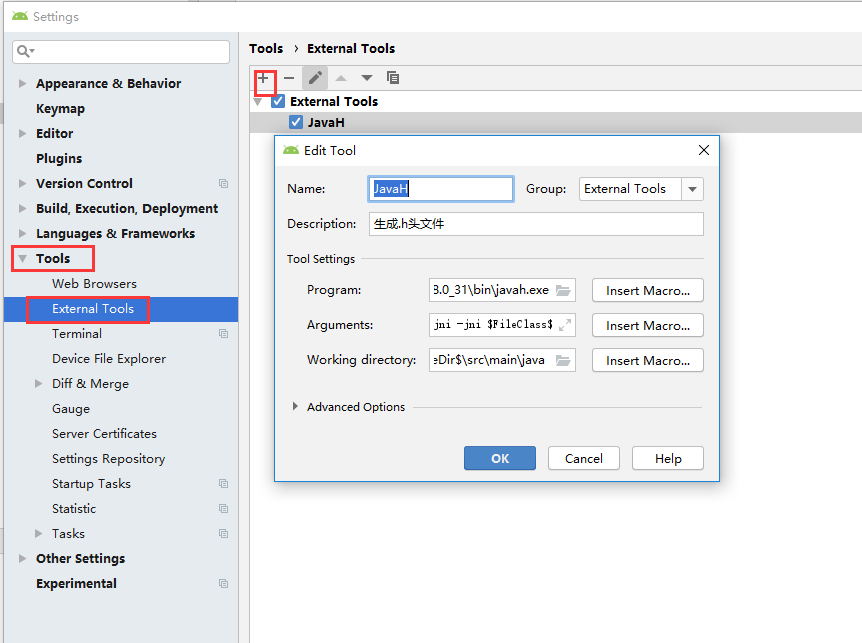Expand Build, Execution, Deployment arrow
Screen dimensions: 862x643
point(23,208)
